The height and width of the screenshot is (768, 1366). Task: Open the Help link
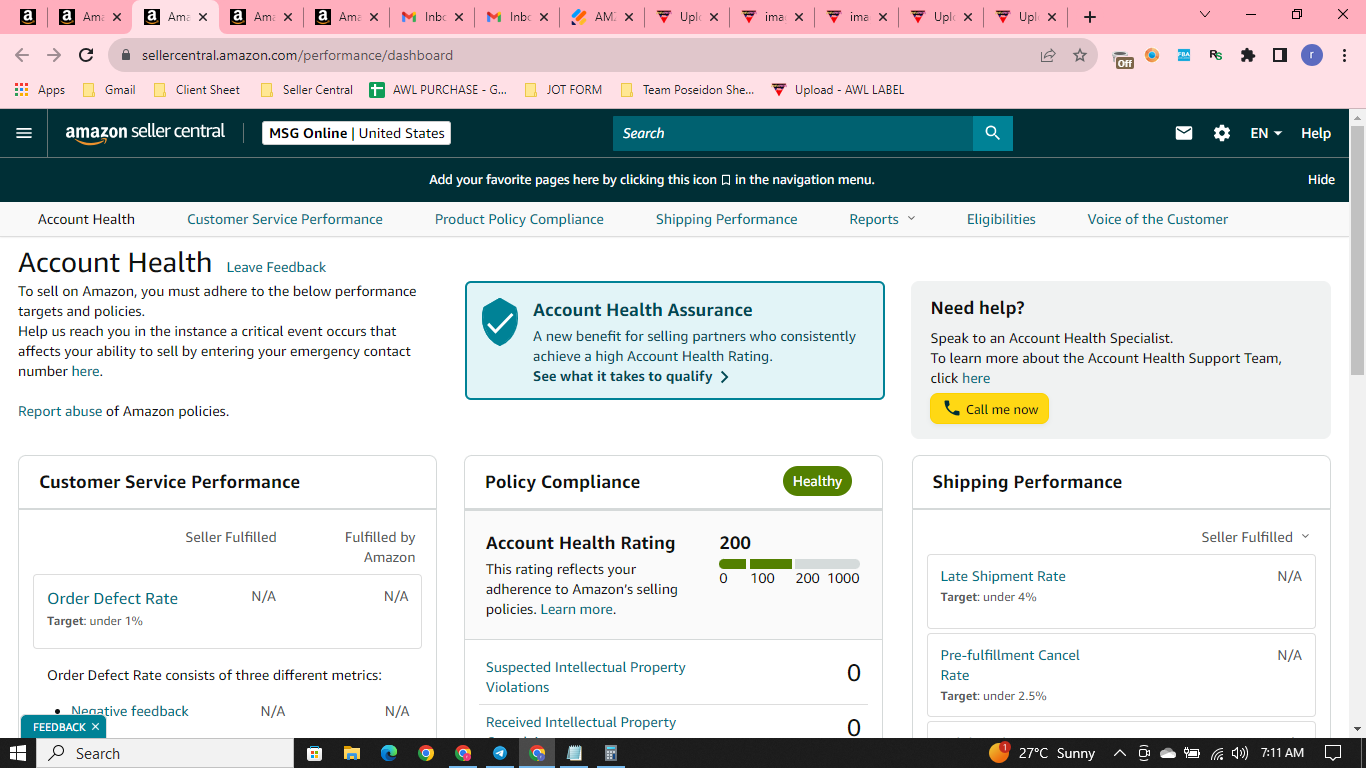[1316, 133]
